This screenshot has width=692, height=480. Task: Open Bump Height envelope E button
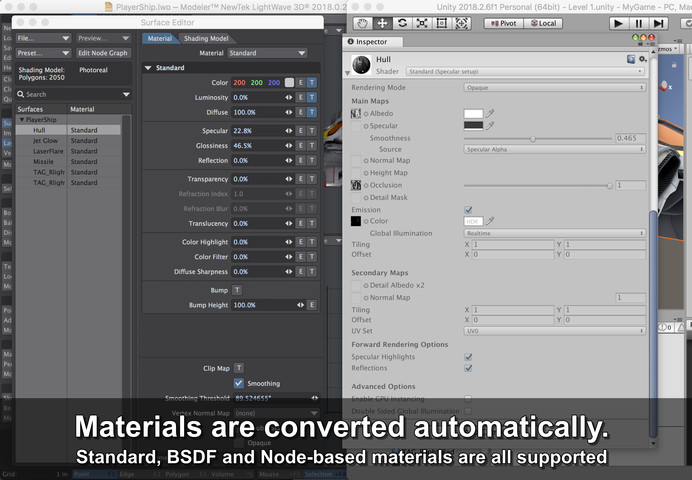[x=312, y=305]
